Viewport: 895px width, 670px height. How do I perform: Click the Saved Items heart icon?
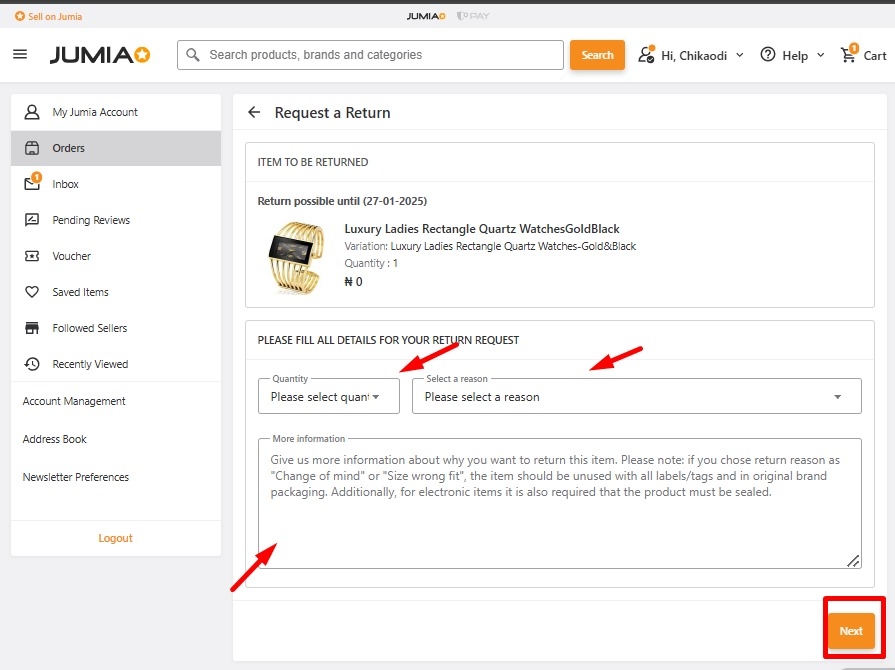32,292
